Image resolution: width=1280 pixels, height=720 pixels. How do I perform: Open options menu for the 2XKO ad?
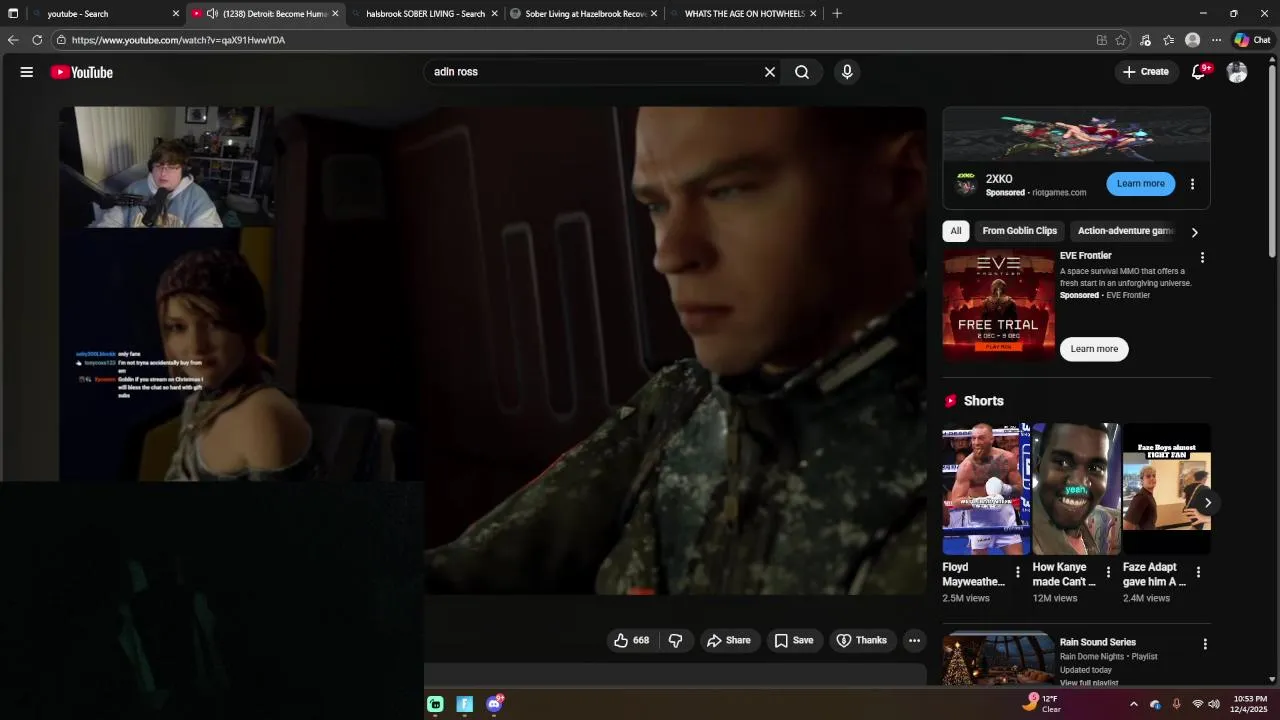[1192, 184]
